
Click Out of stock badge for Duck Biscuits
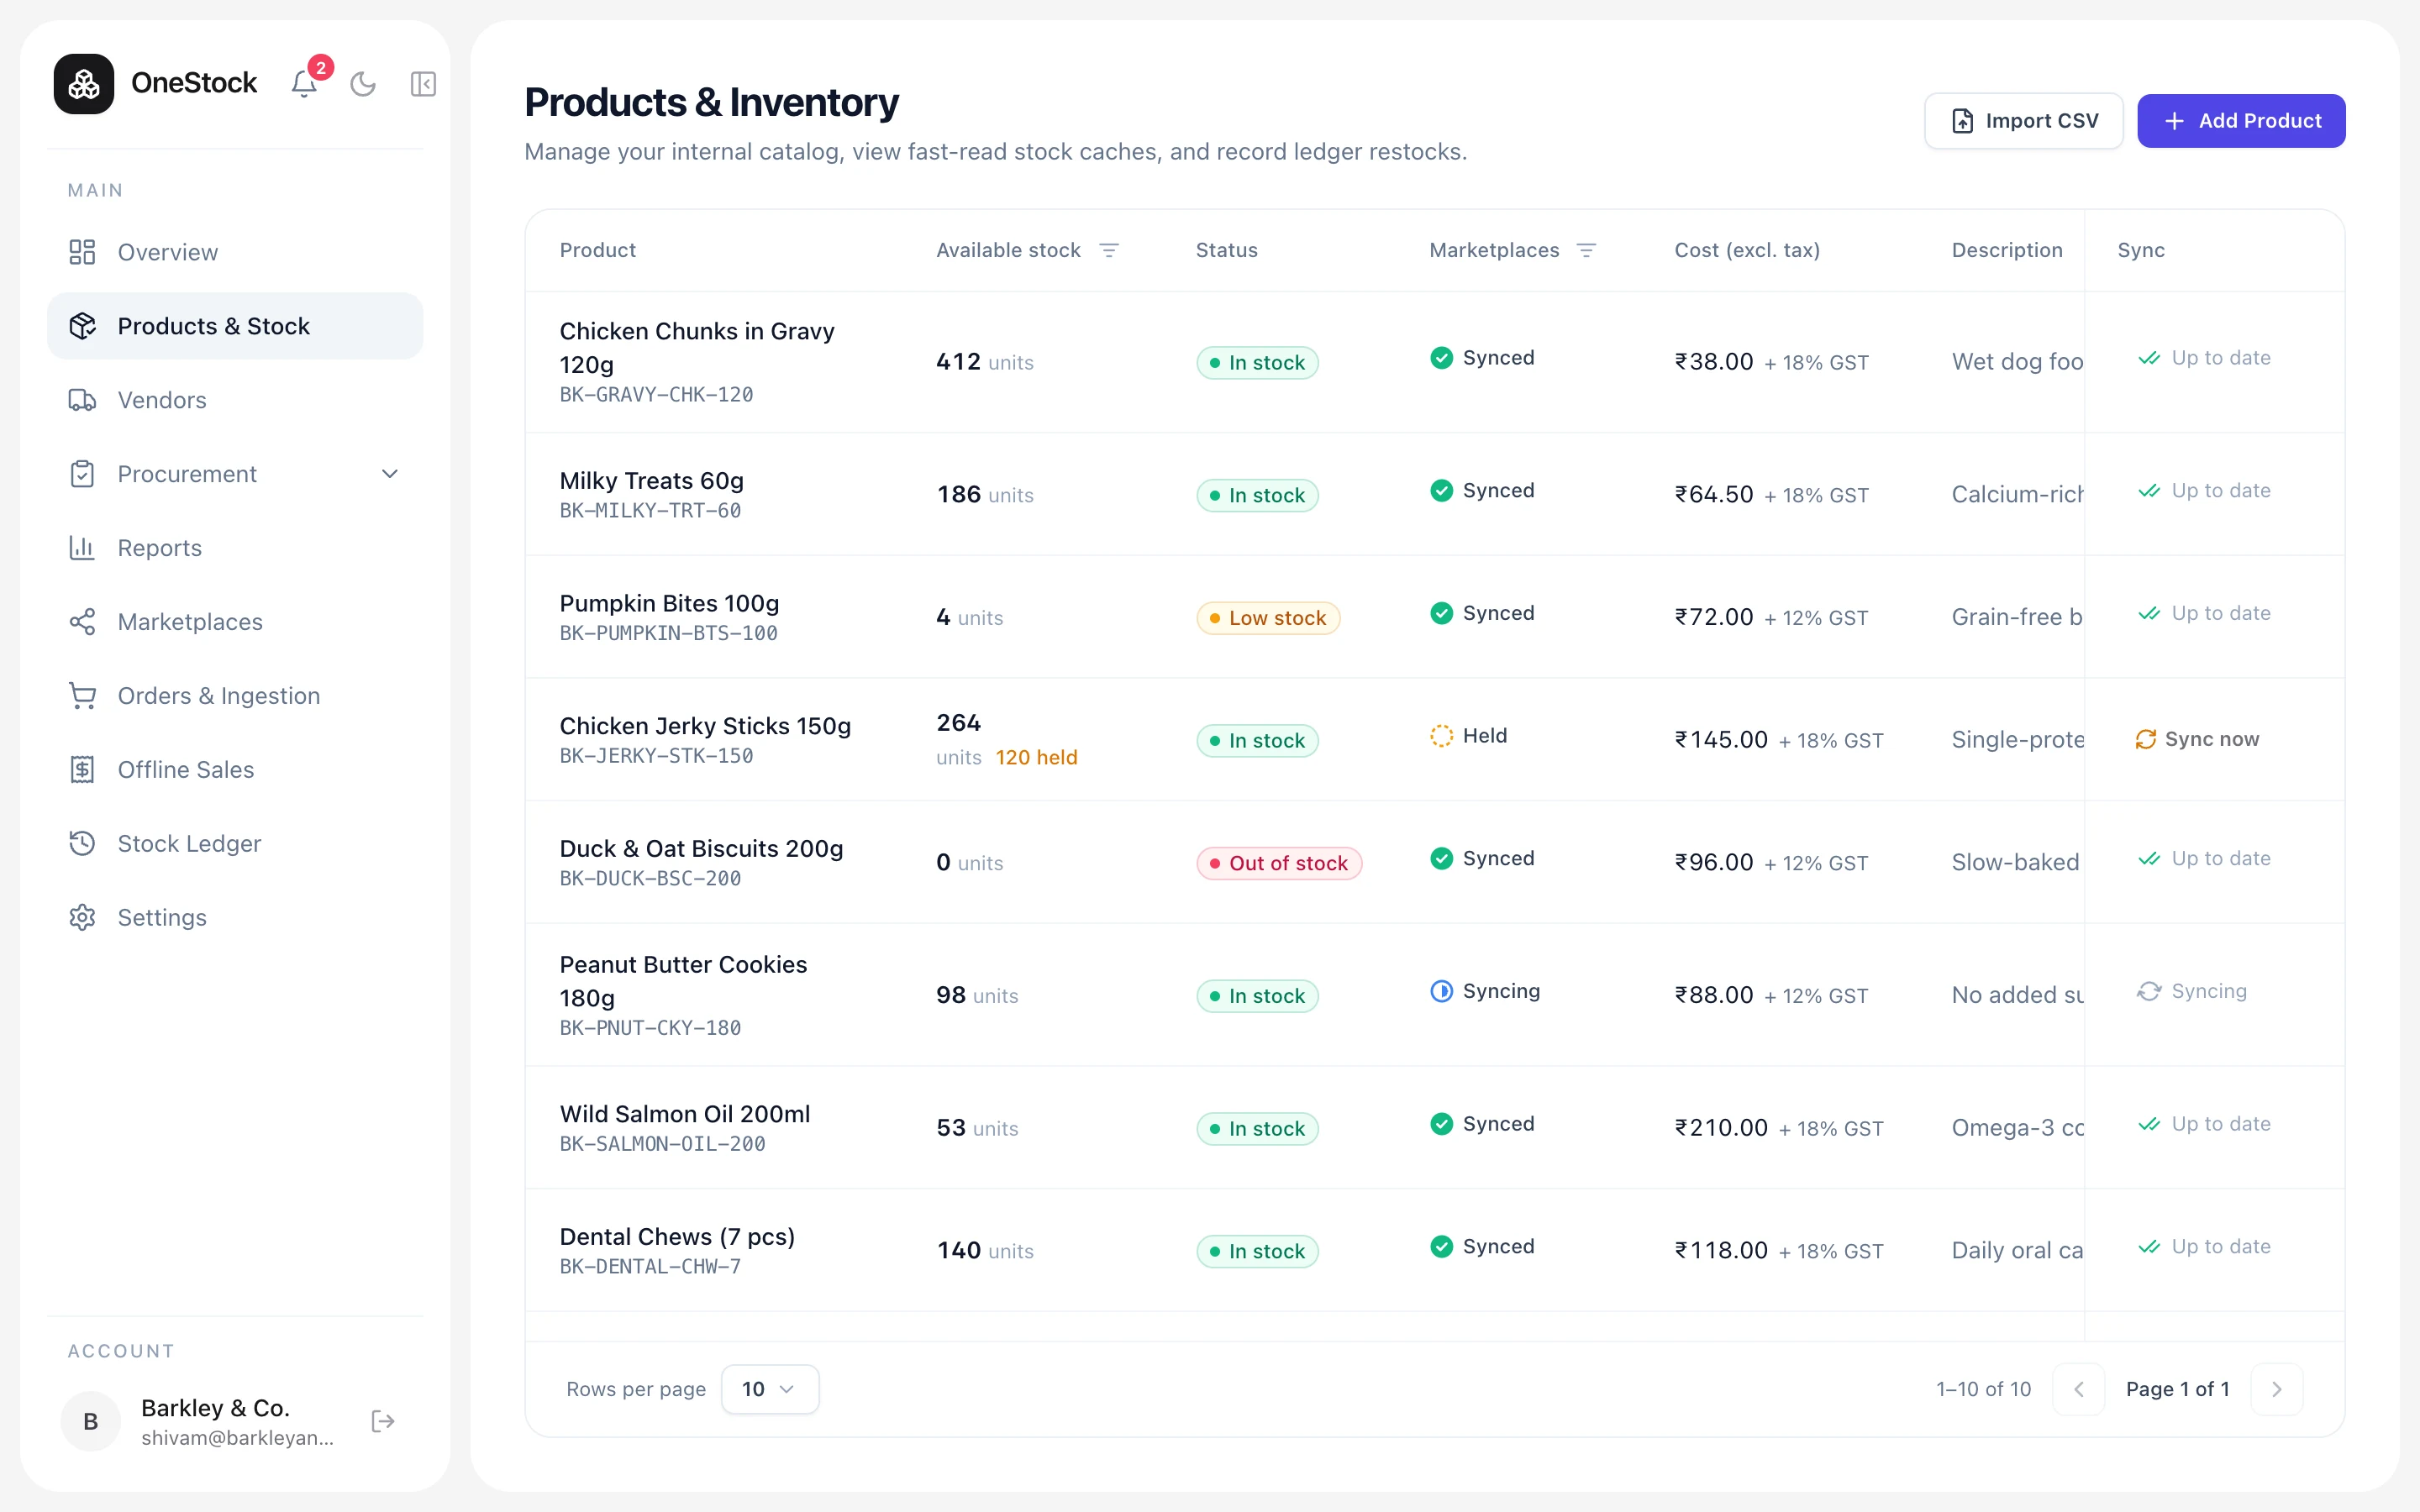click(1279, 863)
